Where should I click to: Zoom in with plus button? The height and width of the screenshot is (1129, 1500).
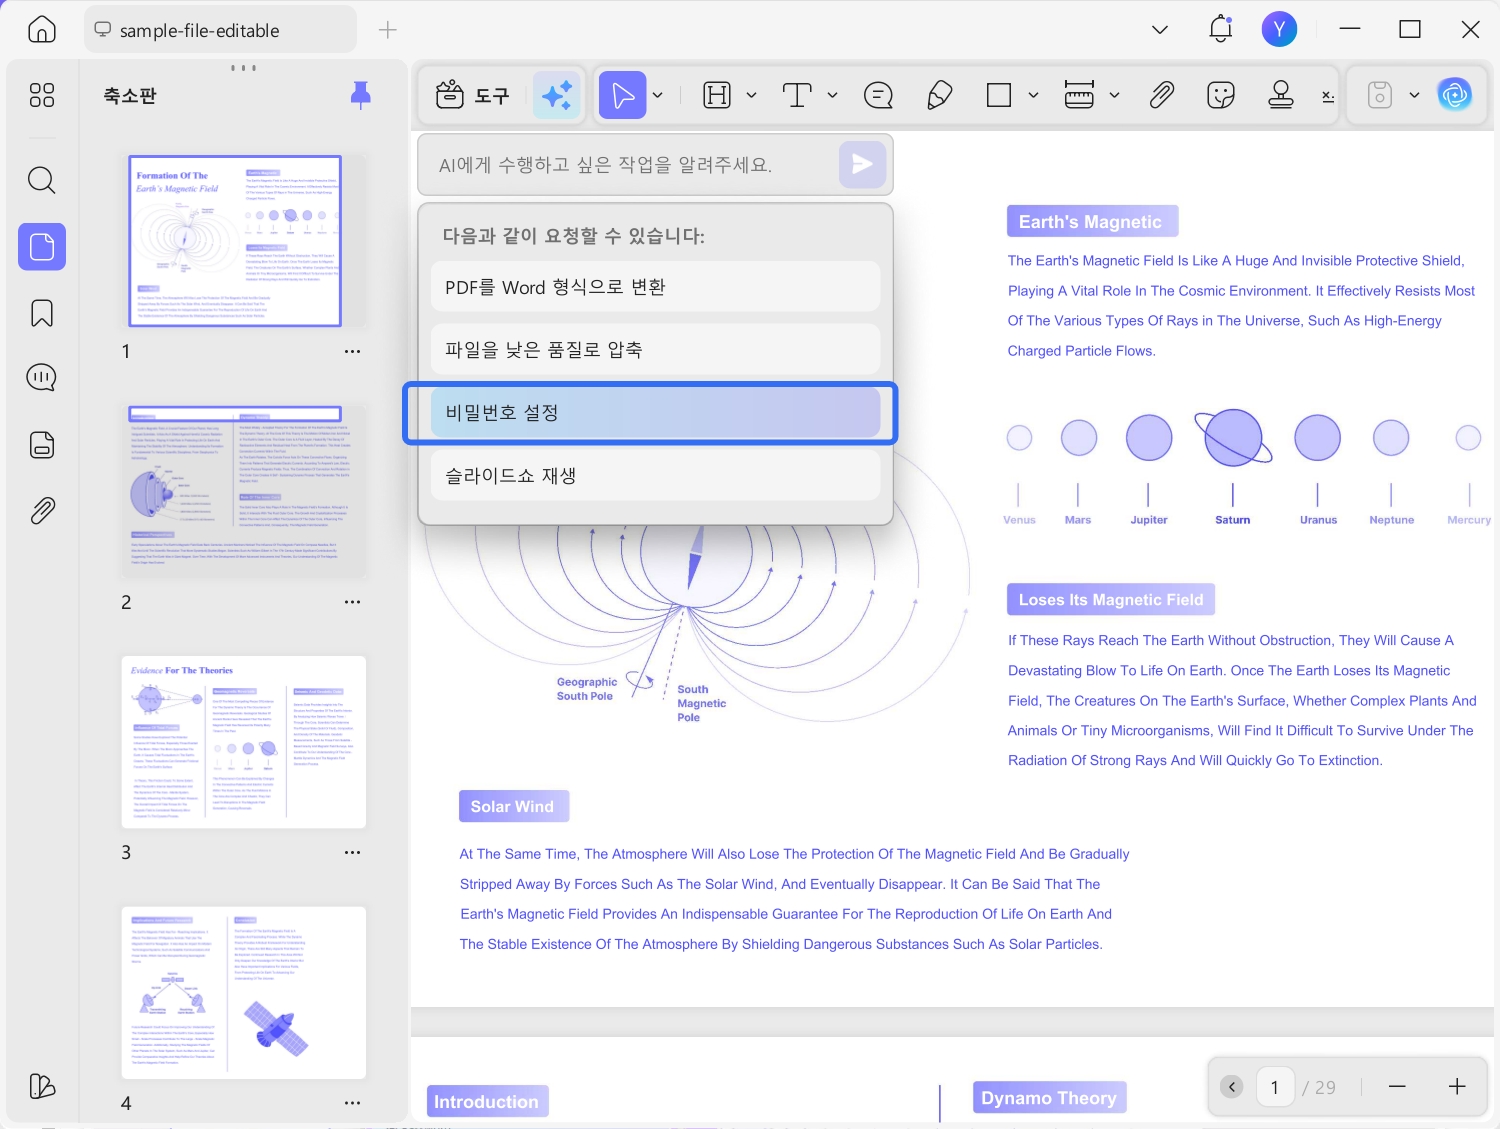click(1457, 1087)
